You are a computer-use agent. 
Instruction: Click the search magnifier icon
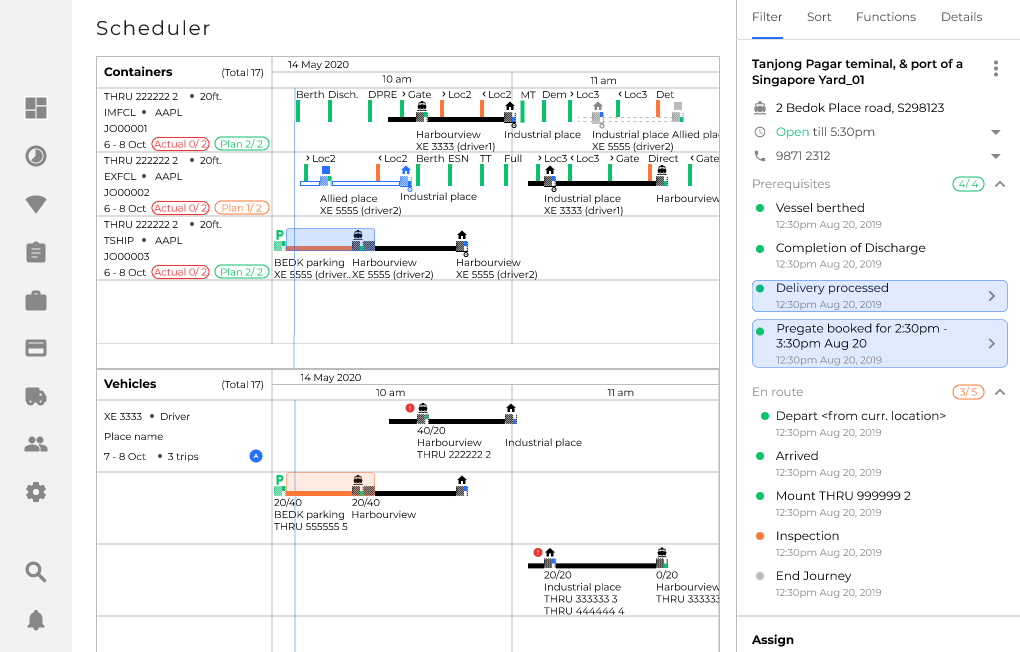(x=36, y=572)
